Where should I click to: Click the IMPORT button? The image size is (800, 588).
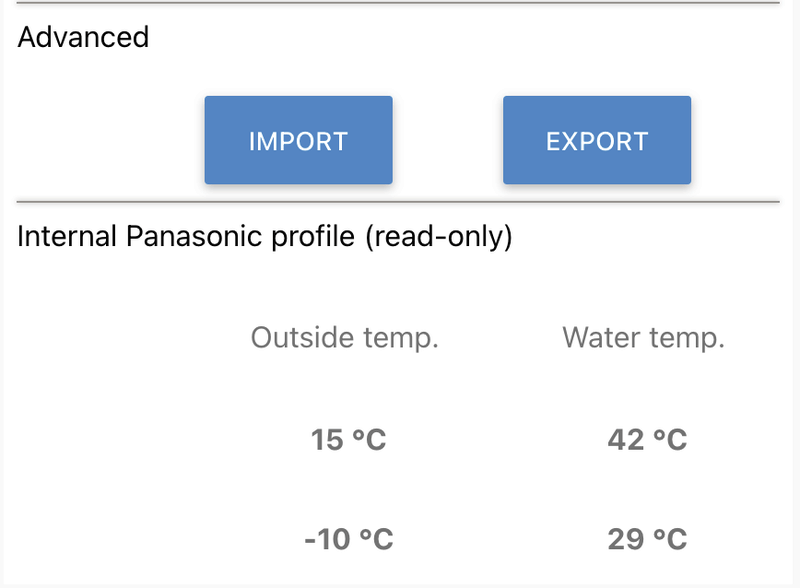[x=298, y=140]
